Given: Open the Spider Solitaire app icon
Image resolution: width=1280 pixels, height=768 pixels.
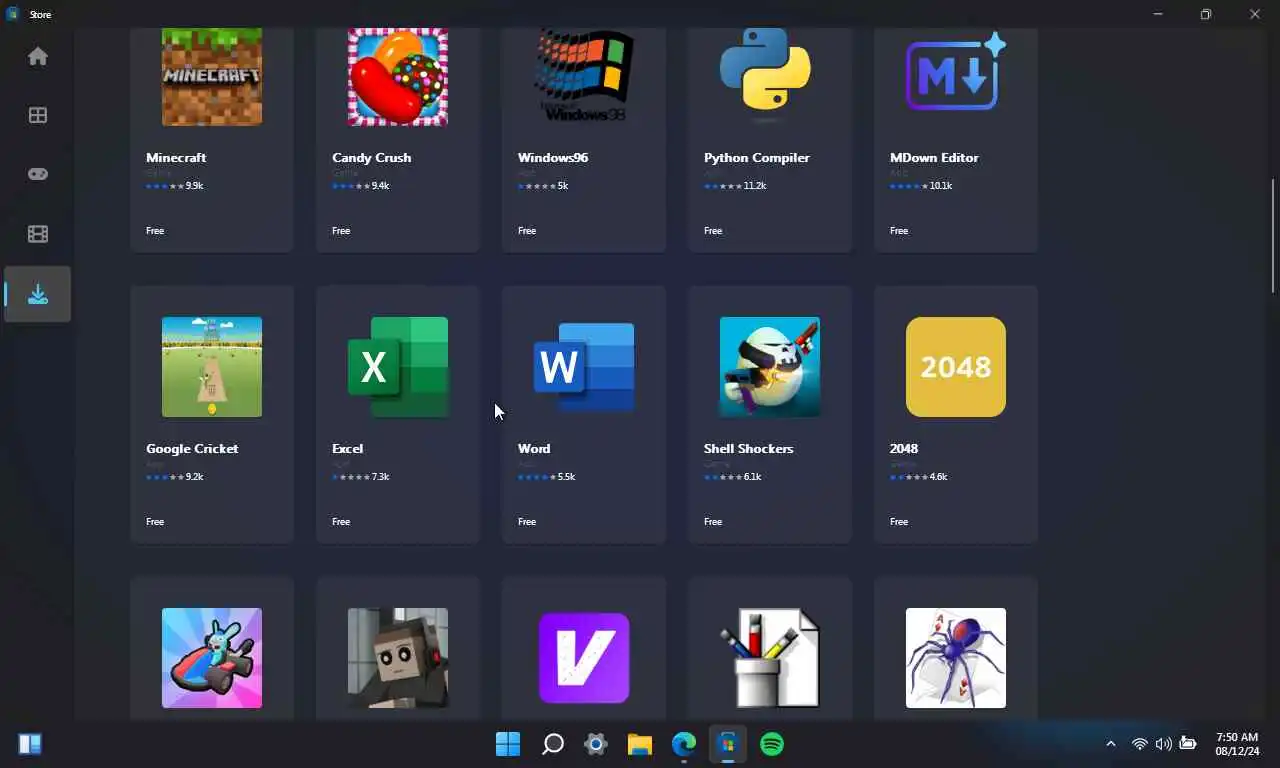Looking at the screenshot, I should pos(956,658).
